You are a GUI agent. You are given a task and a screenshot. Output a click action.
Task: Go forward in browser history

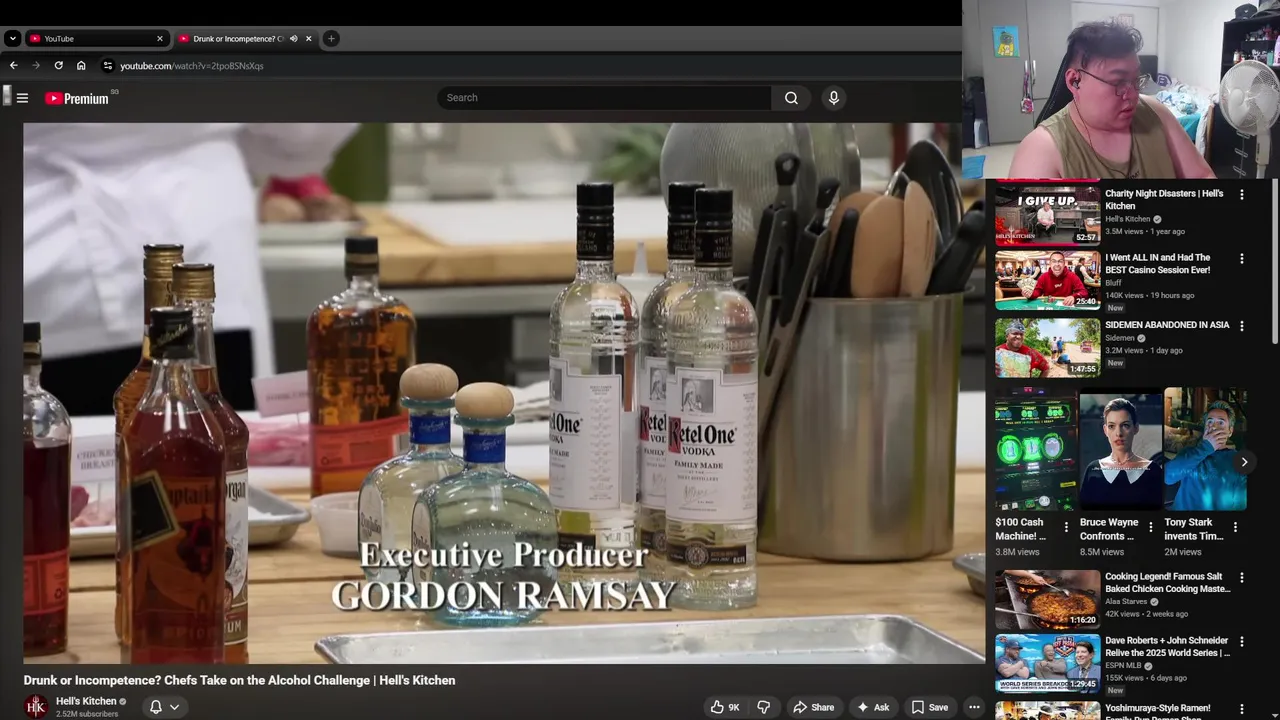coord(36,66)
